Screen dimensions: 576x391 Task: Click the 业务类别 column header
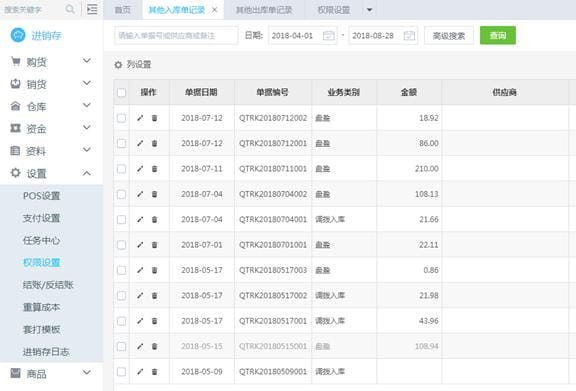[343, 92]
